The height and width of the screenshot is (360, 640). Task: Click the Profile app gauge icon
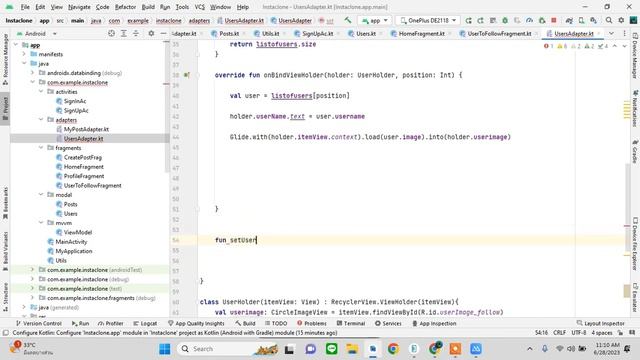tap(529, 20)
